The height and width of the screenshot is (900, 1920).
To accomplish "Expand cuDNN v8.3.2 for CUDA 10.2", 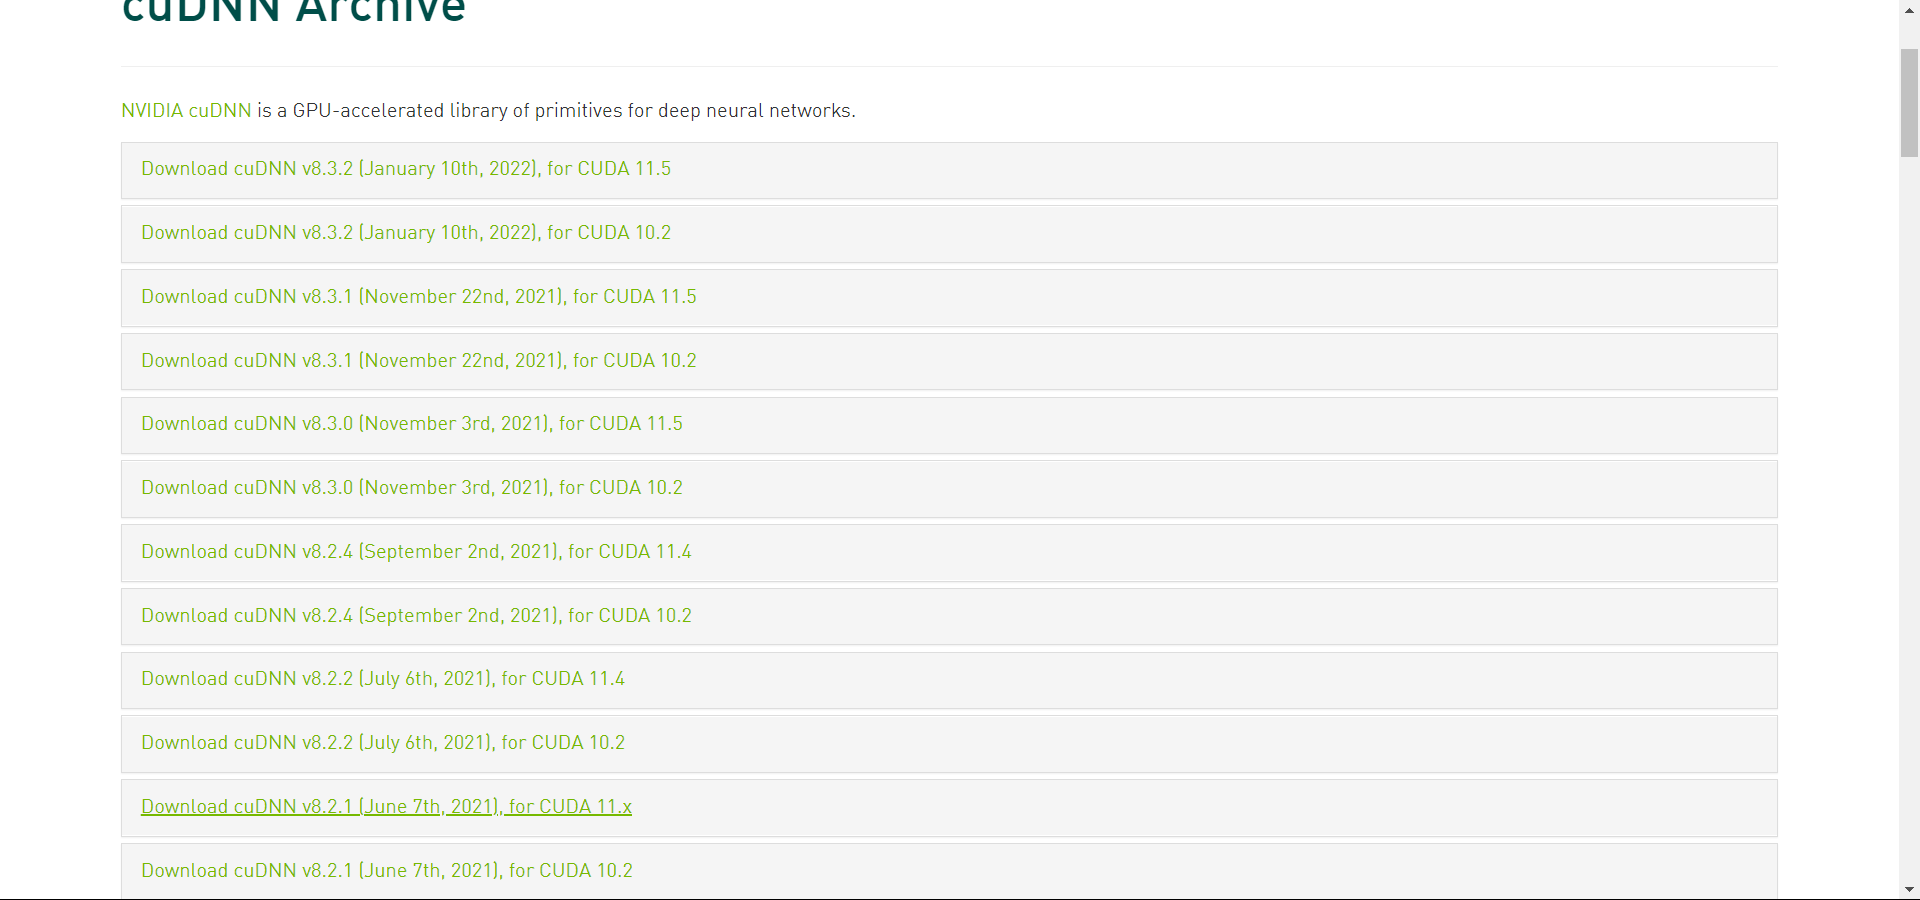I will (406, 233).
